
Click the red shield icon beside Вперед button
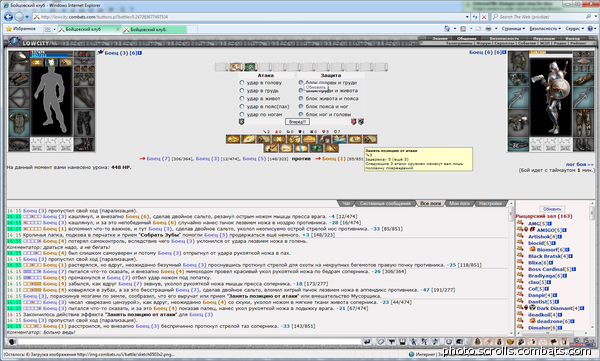[354, 122]
